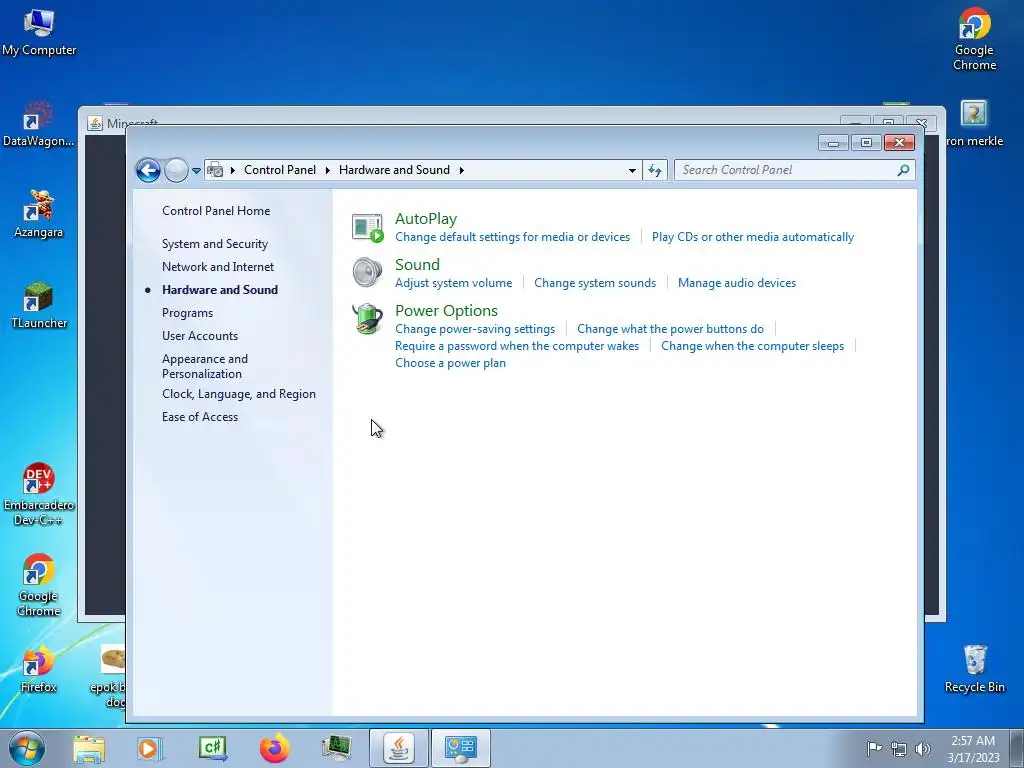Select the My Computer desktop icon
1024x768 pixels.
(39, 31)
